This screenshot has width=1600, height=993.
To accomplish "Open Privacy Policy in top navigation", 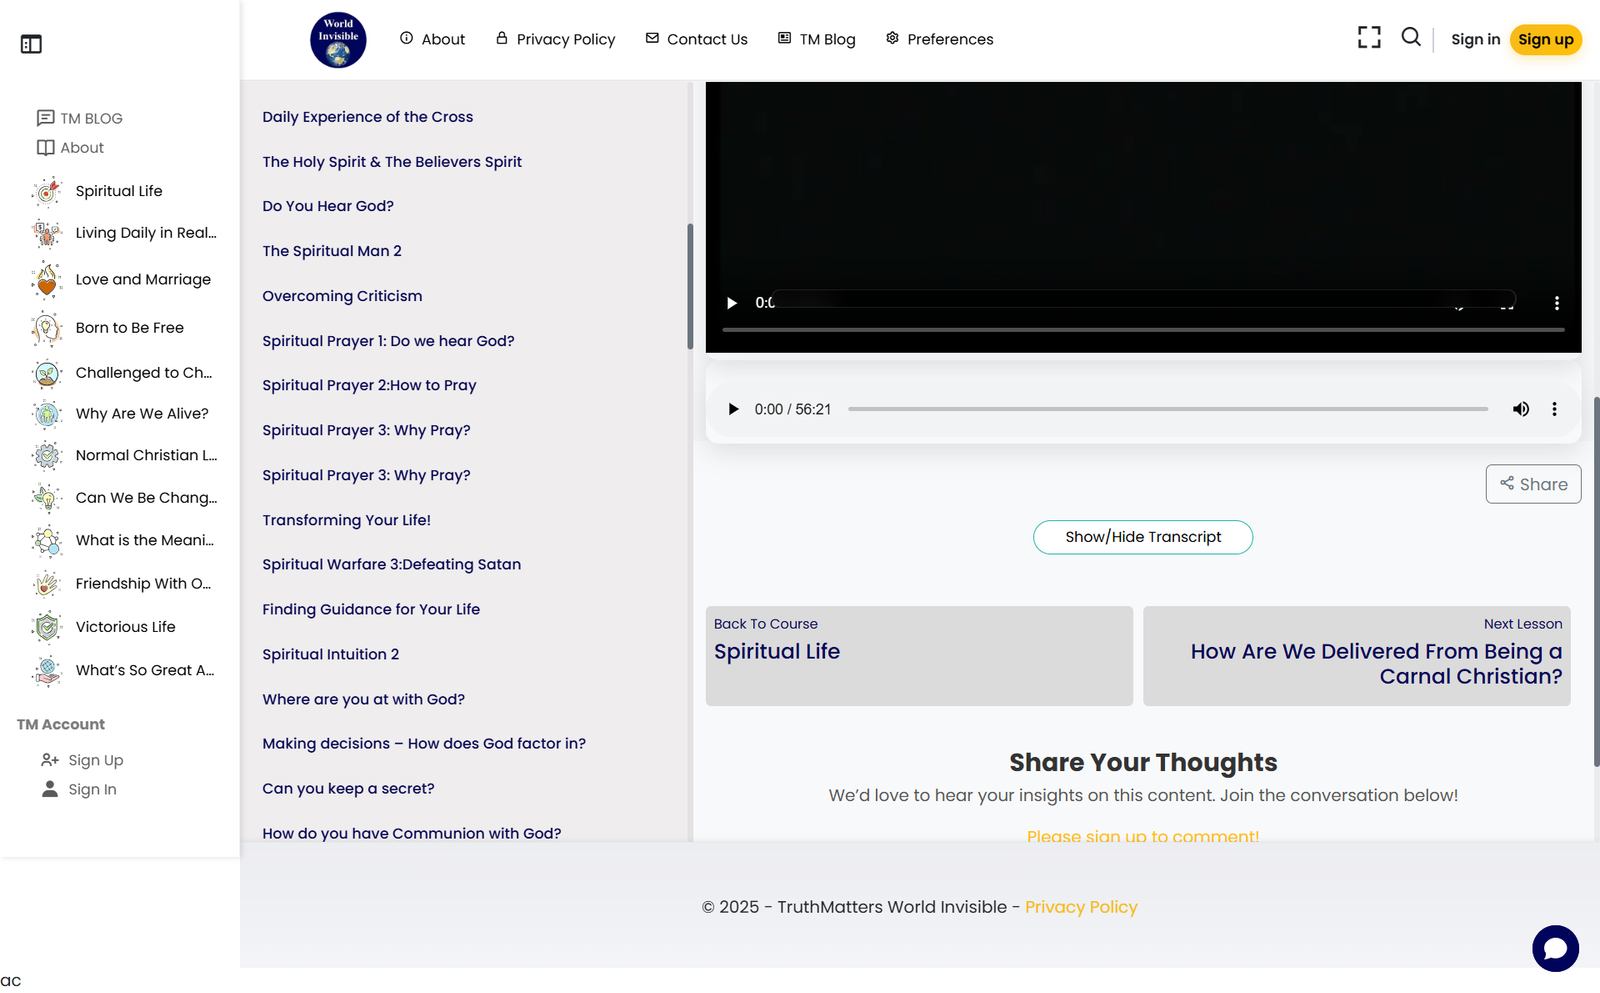I will (x=555, y=39).
